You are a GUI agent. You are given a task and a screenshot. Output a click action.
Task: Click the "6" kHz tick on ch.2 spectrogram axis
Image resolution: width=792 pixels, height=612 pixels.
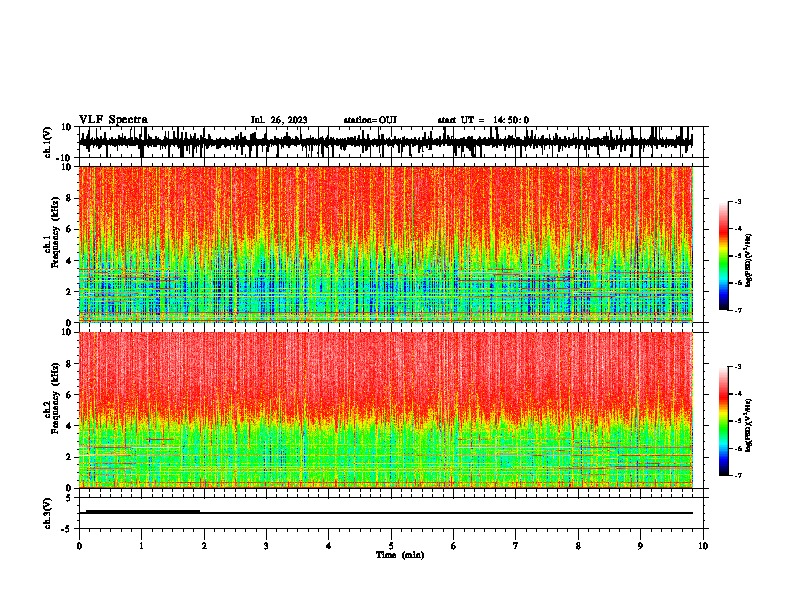[71, 394]
